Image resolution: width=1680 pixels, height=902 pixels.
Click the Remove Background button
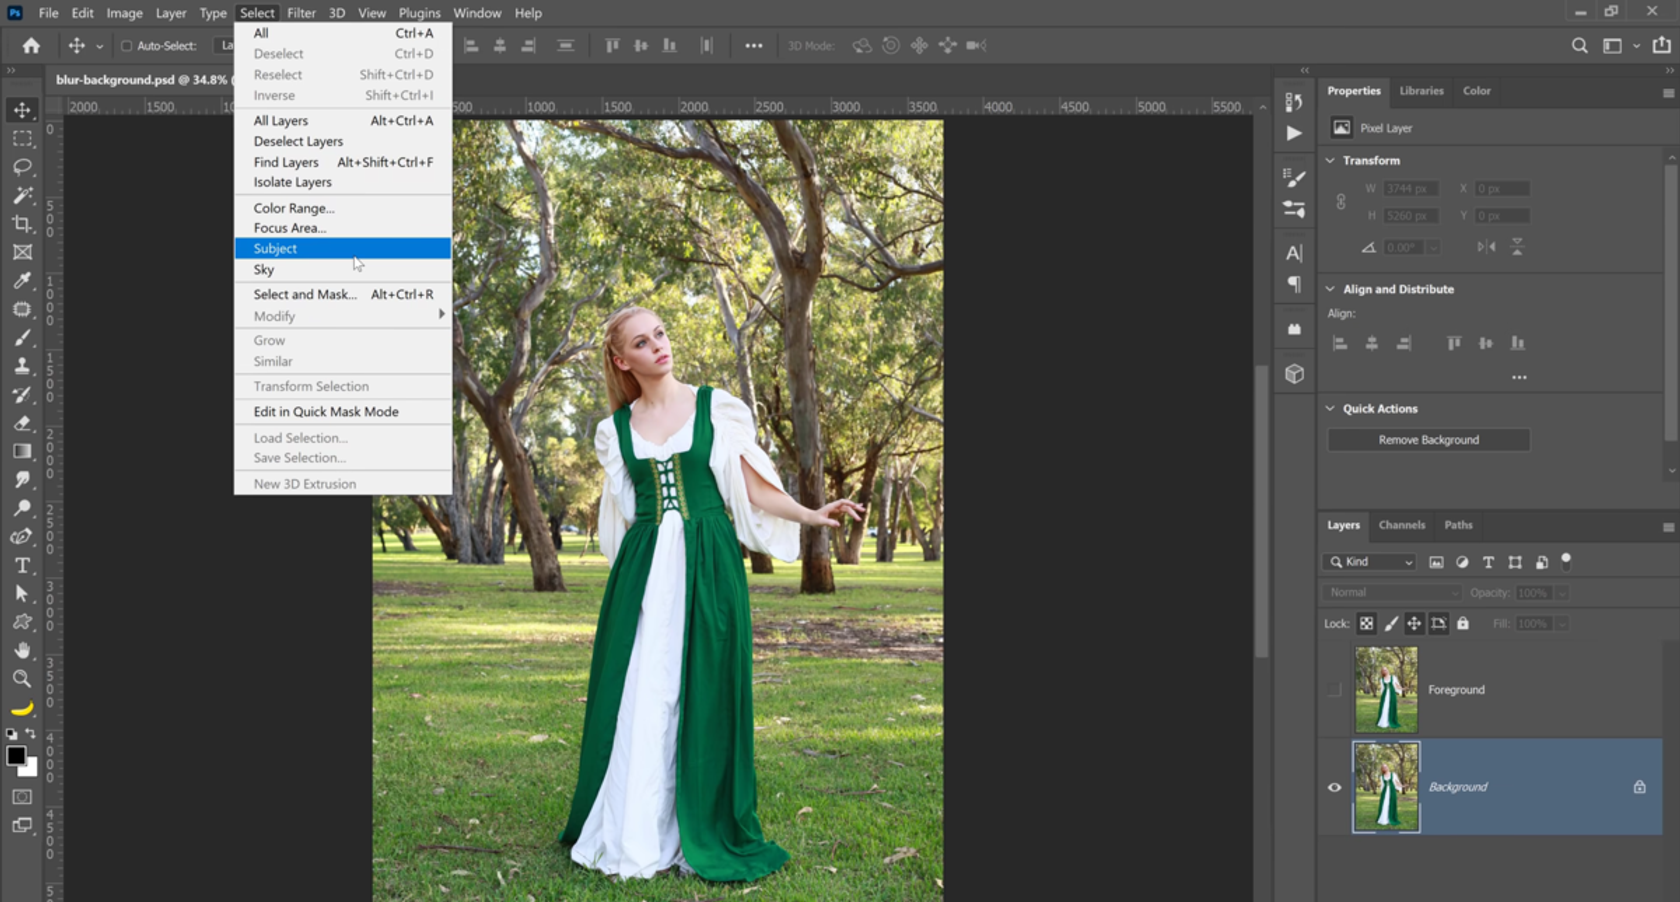pos(1428,439)
